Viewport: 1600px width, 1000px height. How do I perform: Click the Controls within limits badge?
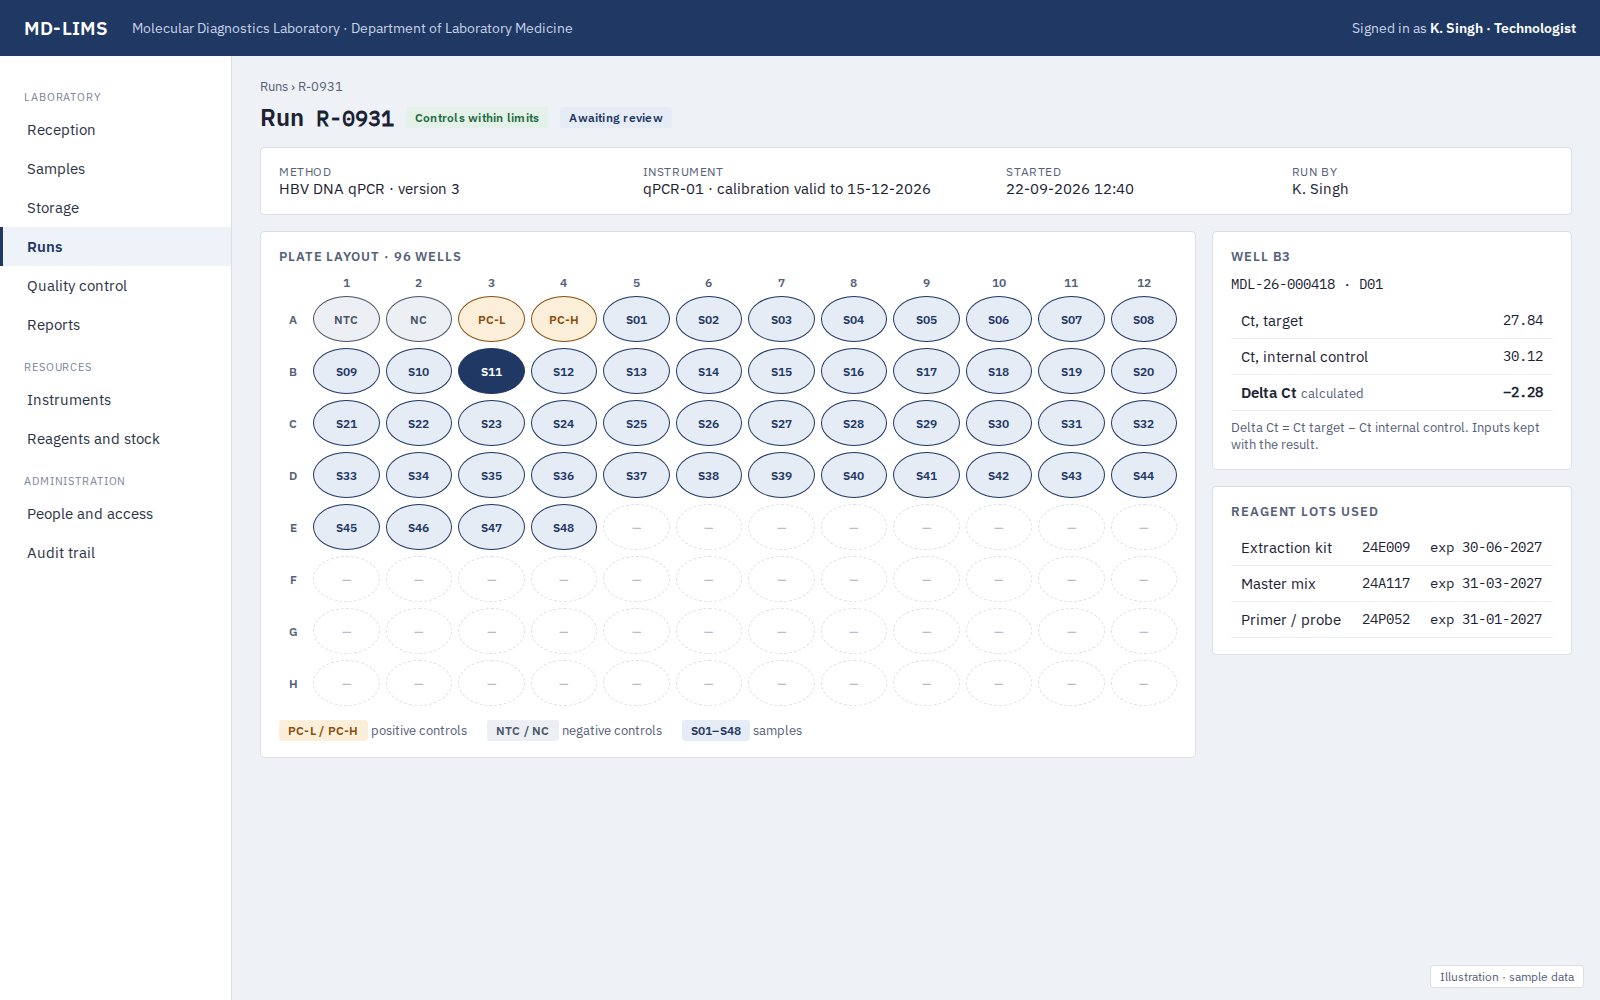477,118
